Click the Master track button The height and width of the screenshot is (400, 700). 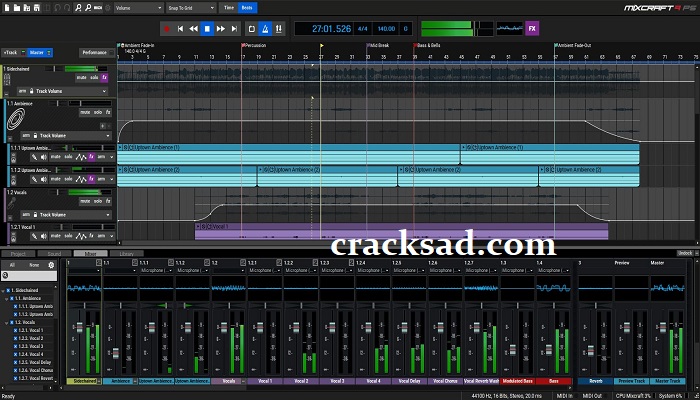tap(40, 53)
